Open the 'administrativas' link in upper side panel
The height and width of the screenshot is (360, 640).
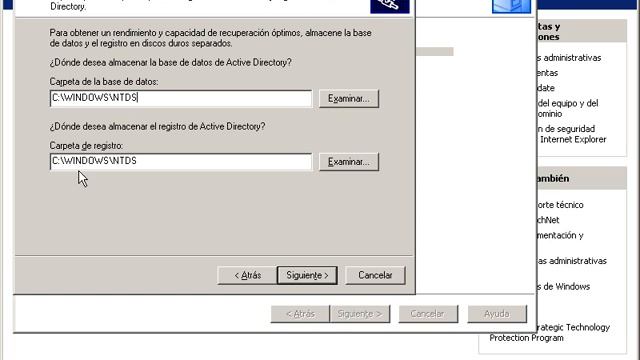[x=569, y=58]
